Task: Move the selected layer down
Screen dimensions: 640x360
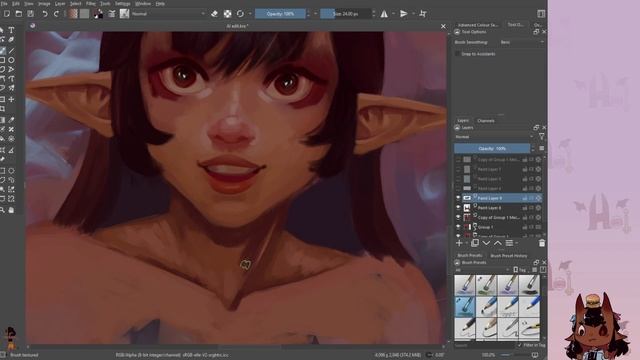Action: coord(486,243)
